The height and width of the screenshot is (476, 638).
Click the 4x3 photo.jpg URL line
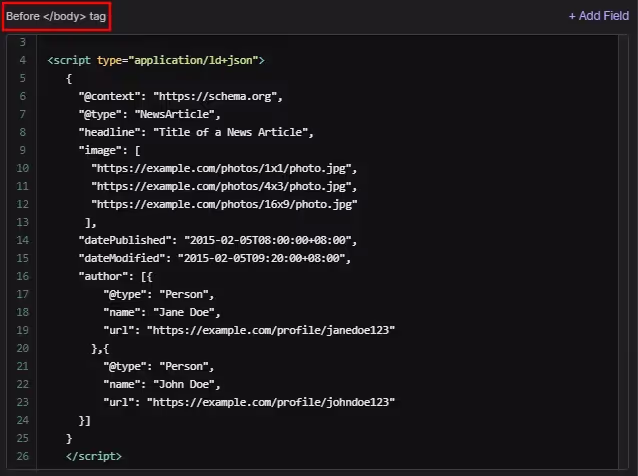coord(224,186)
